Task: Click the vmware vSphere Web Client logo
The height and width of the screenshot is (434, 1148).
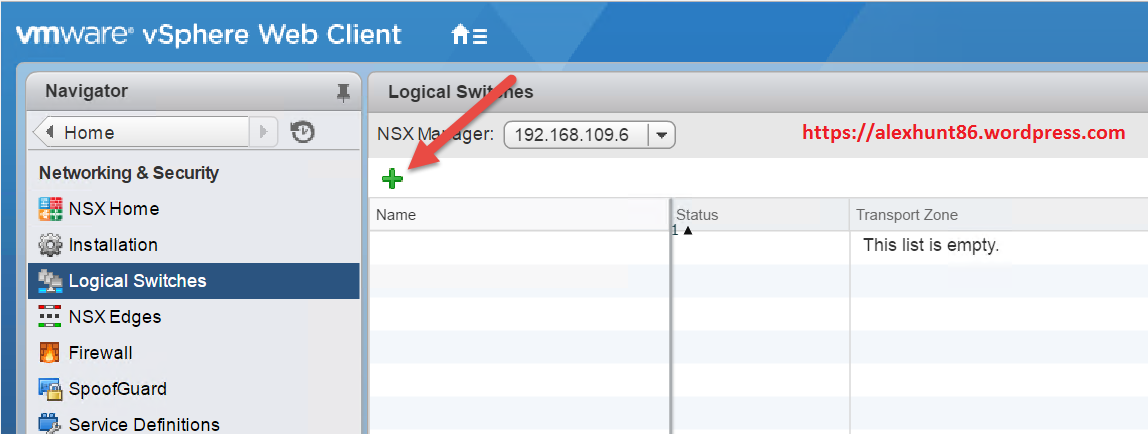Action: tap(209, 35)
